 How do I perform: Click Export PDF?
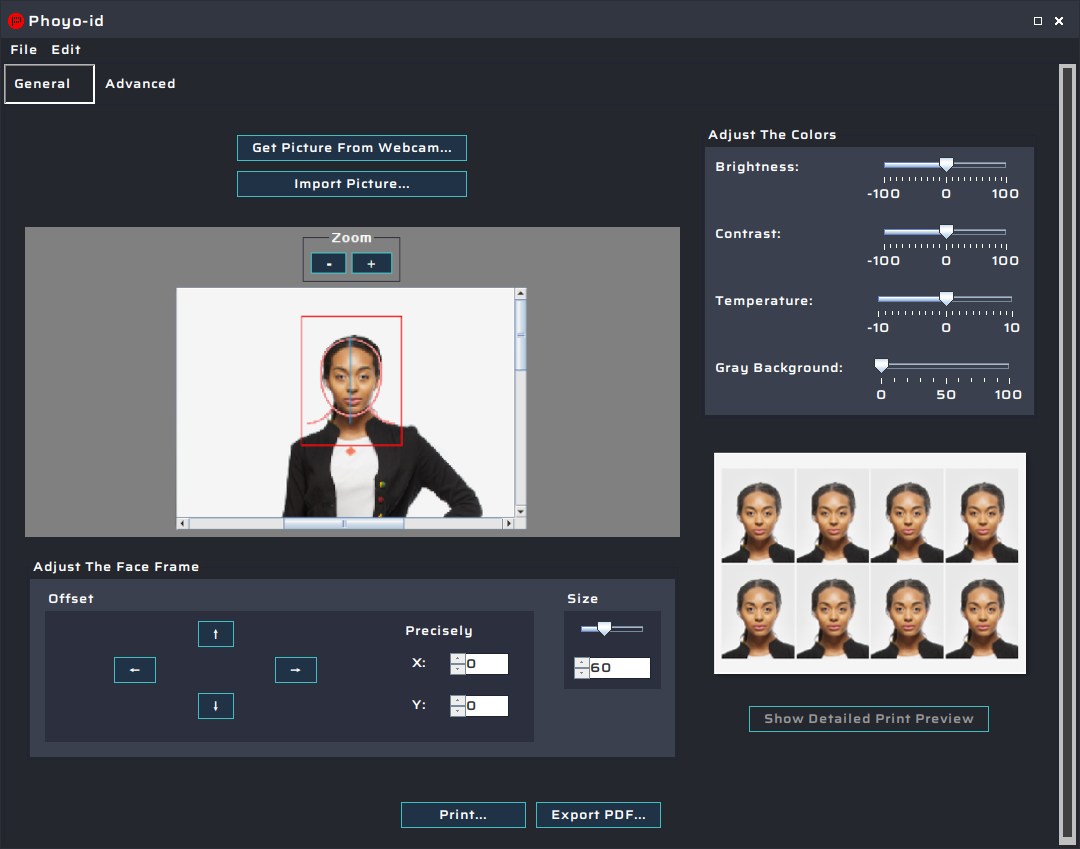point(598,814)
